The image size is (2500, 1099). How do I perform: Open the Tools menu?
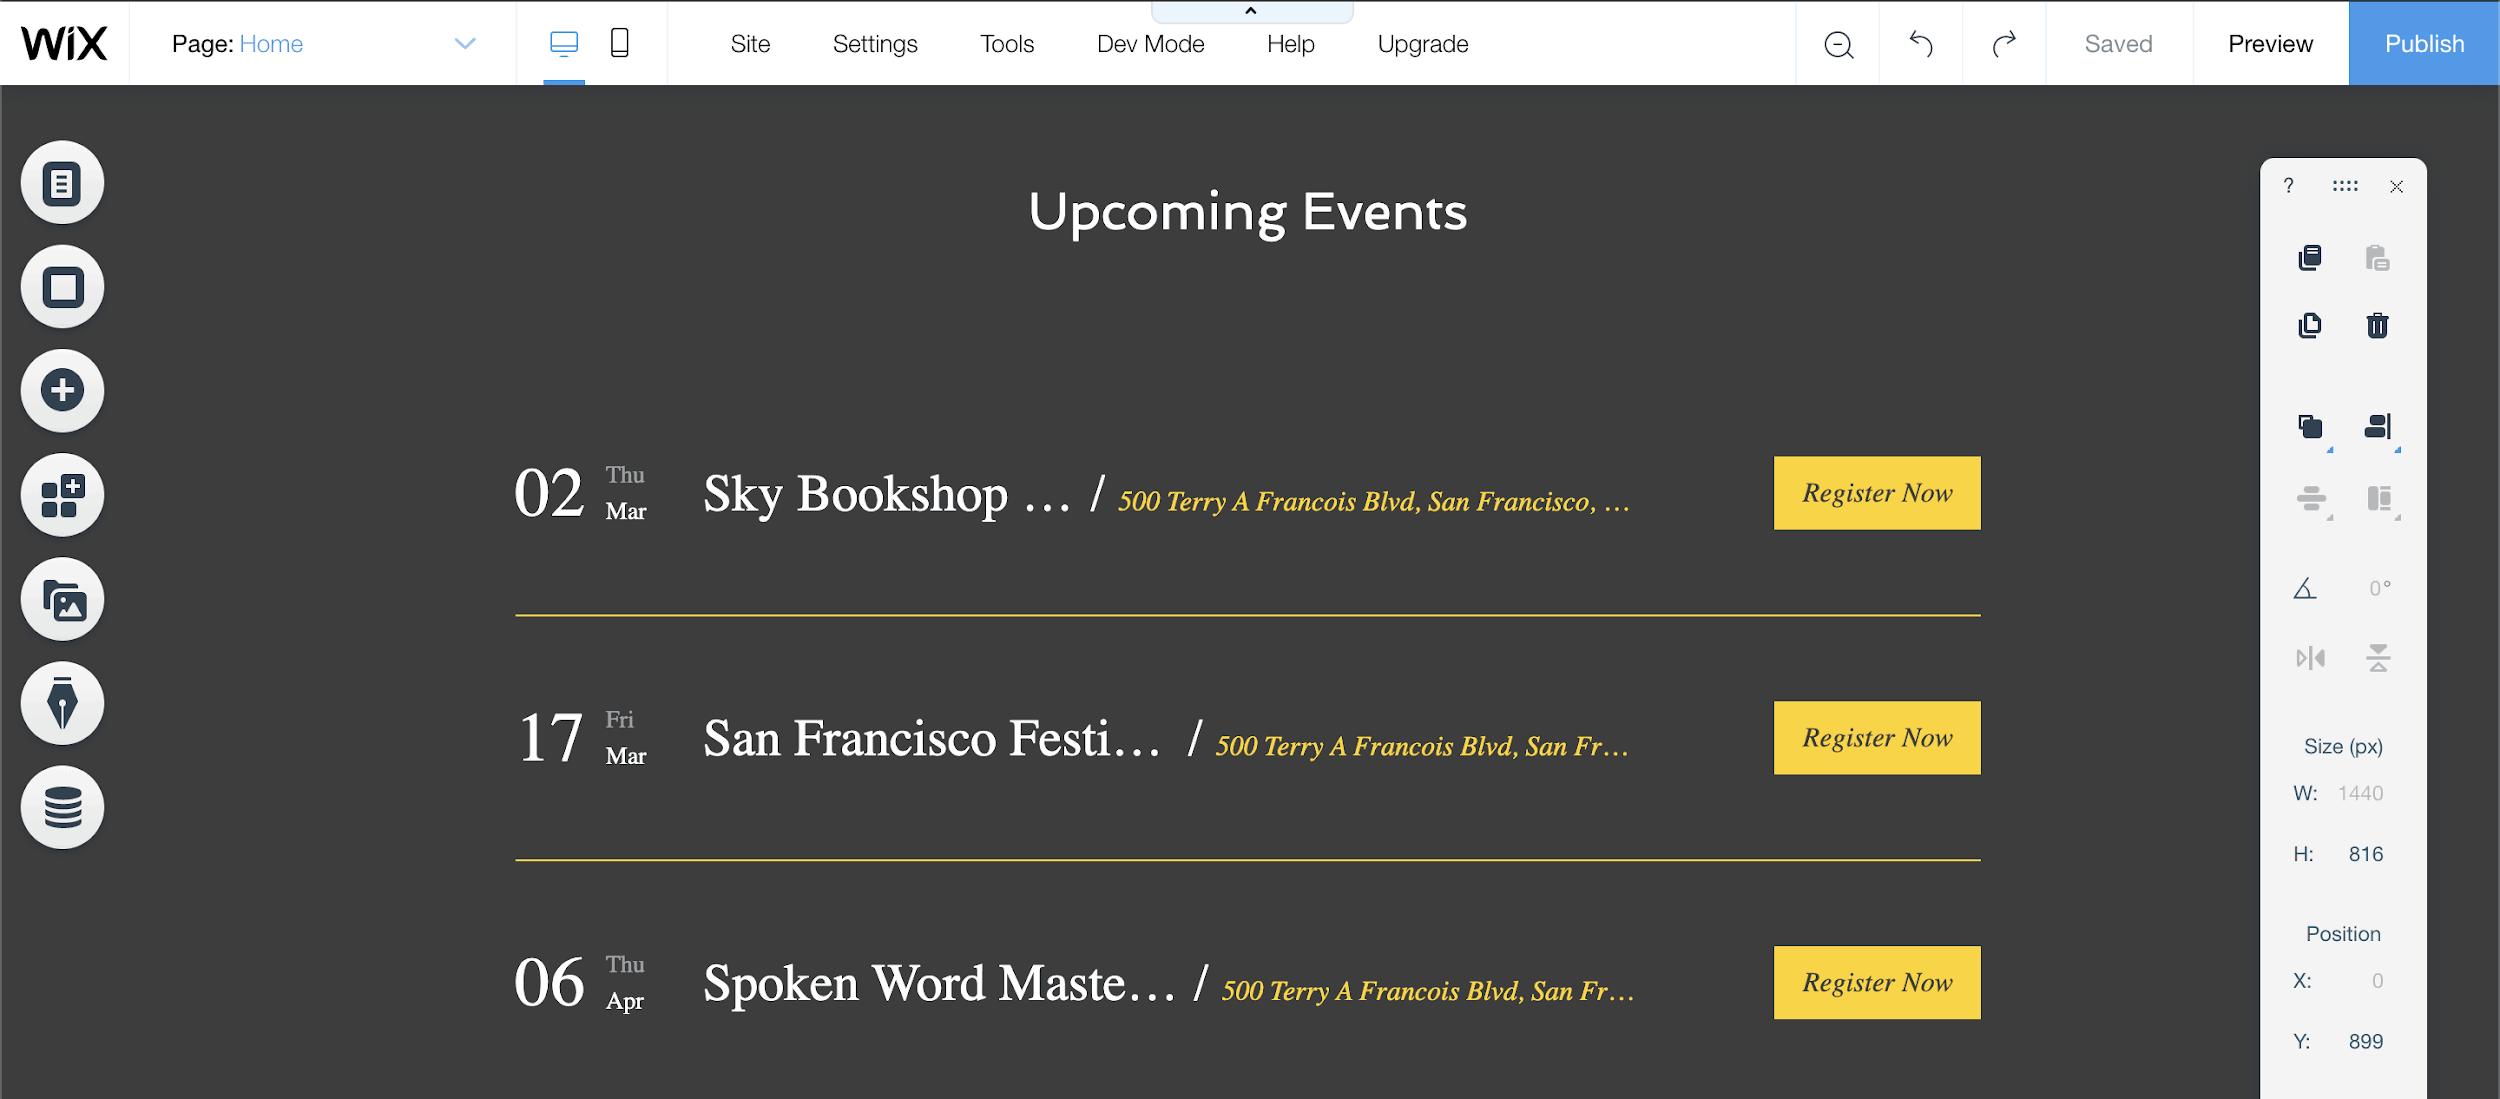[1007, 44]
